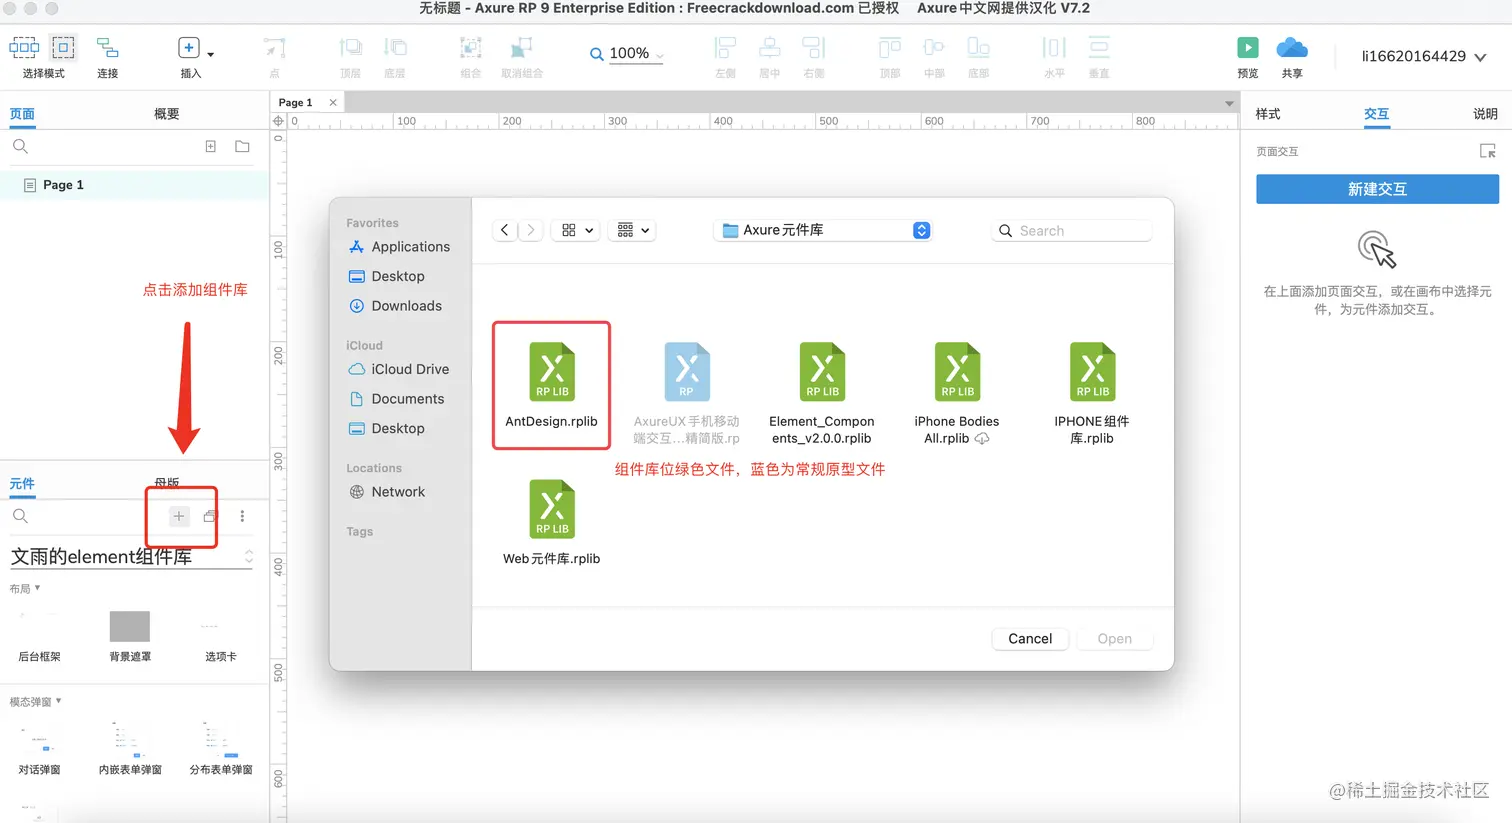Click the search icon in the pages panel
This screenshot has height=823, width=1512.
coord(20,147)
